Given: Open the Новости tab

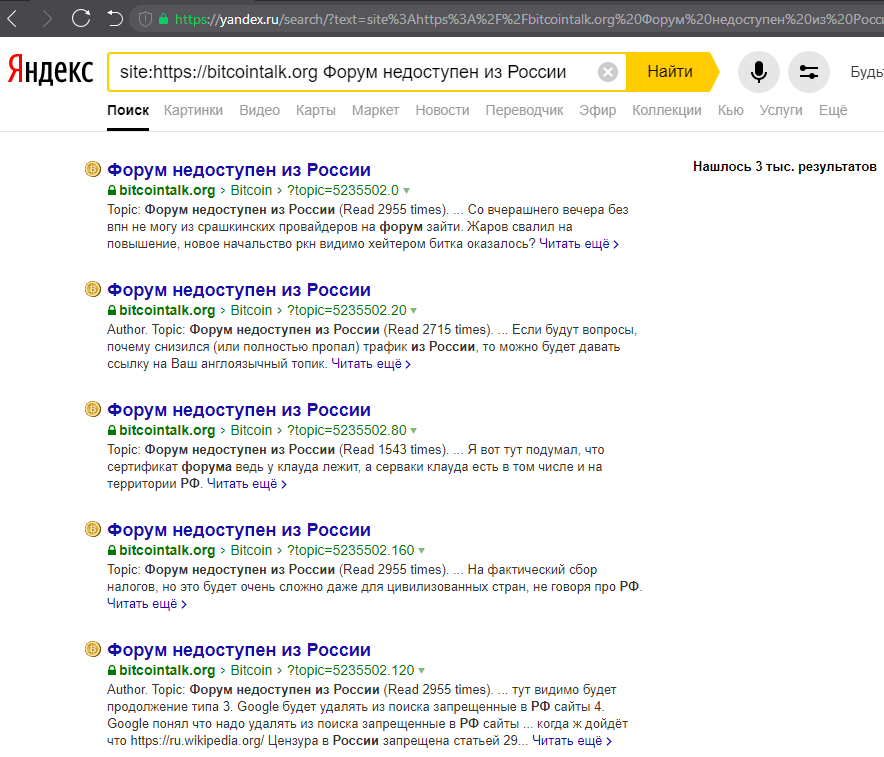Looking at the screenshot, I should [443, 110].
